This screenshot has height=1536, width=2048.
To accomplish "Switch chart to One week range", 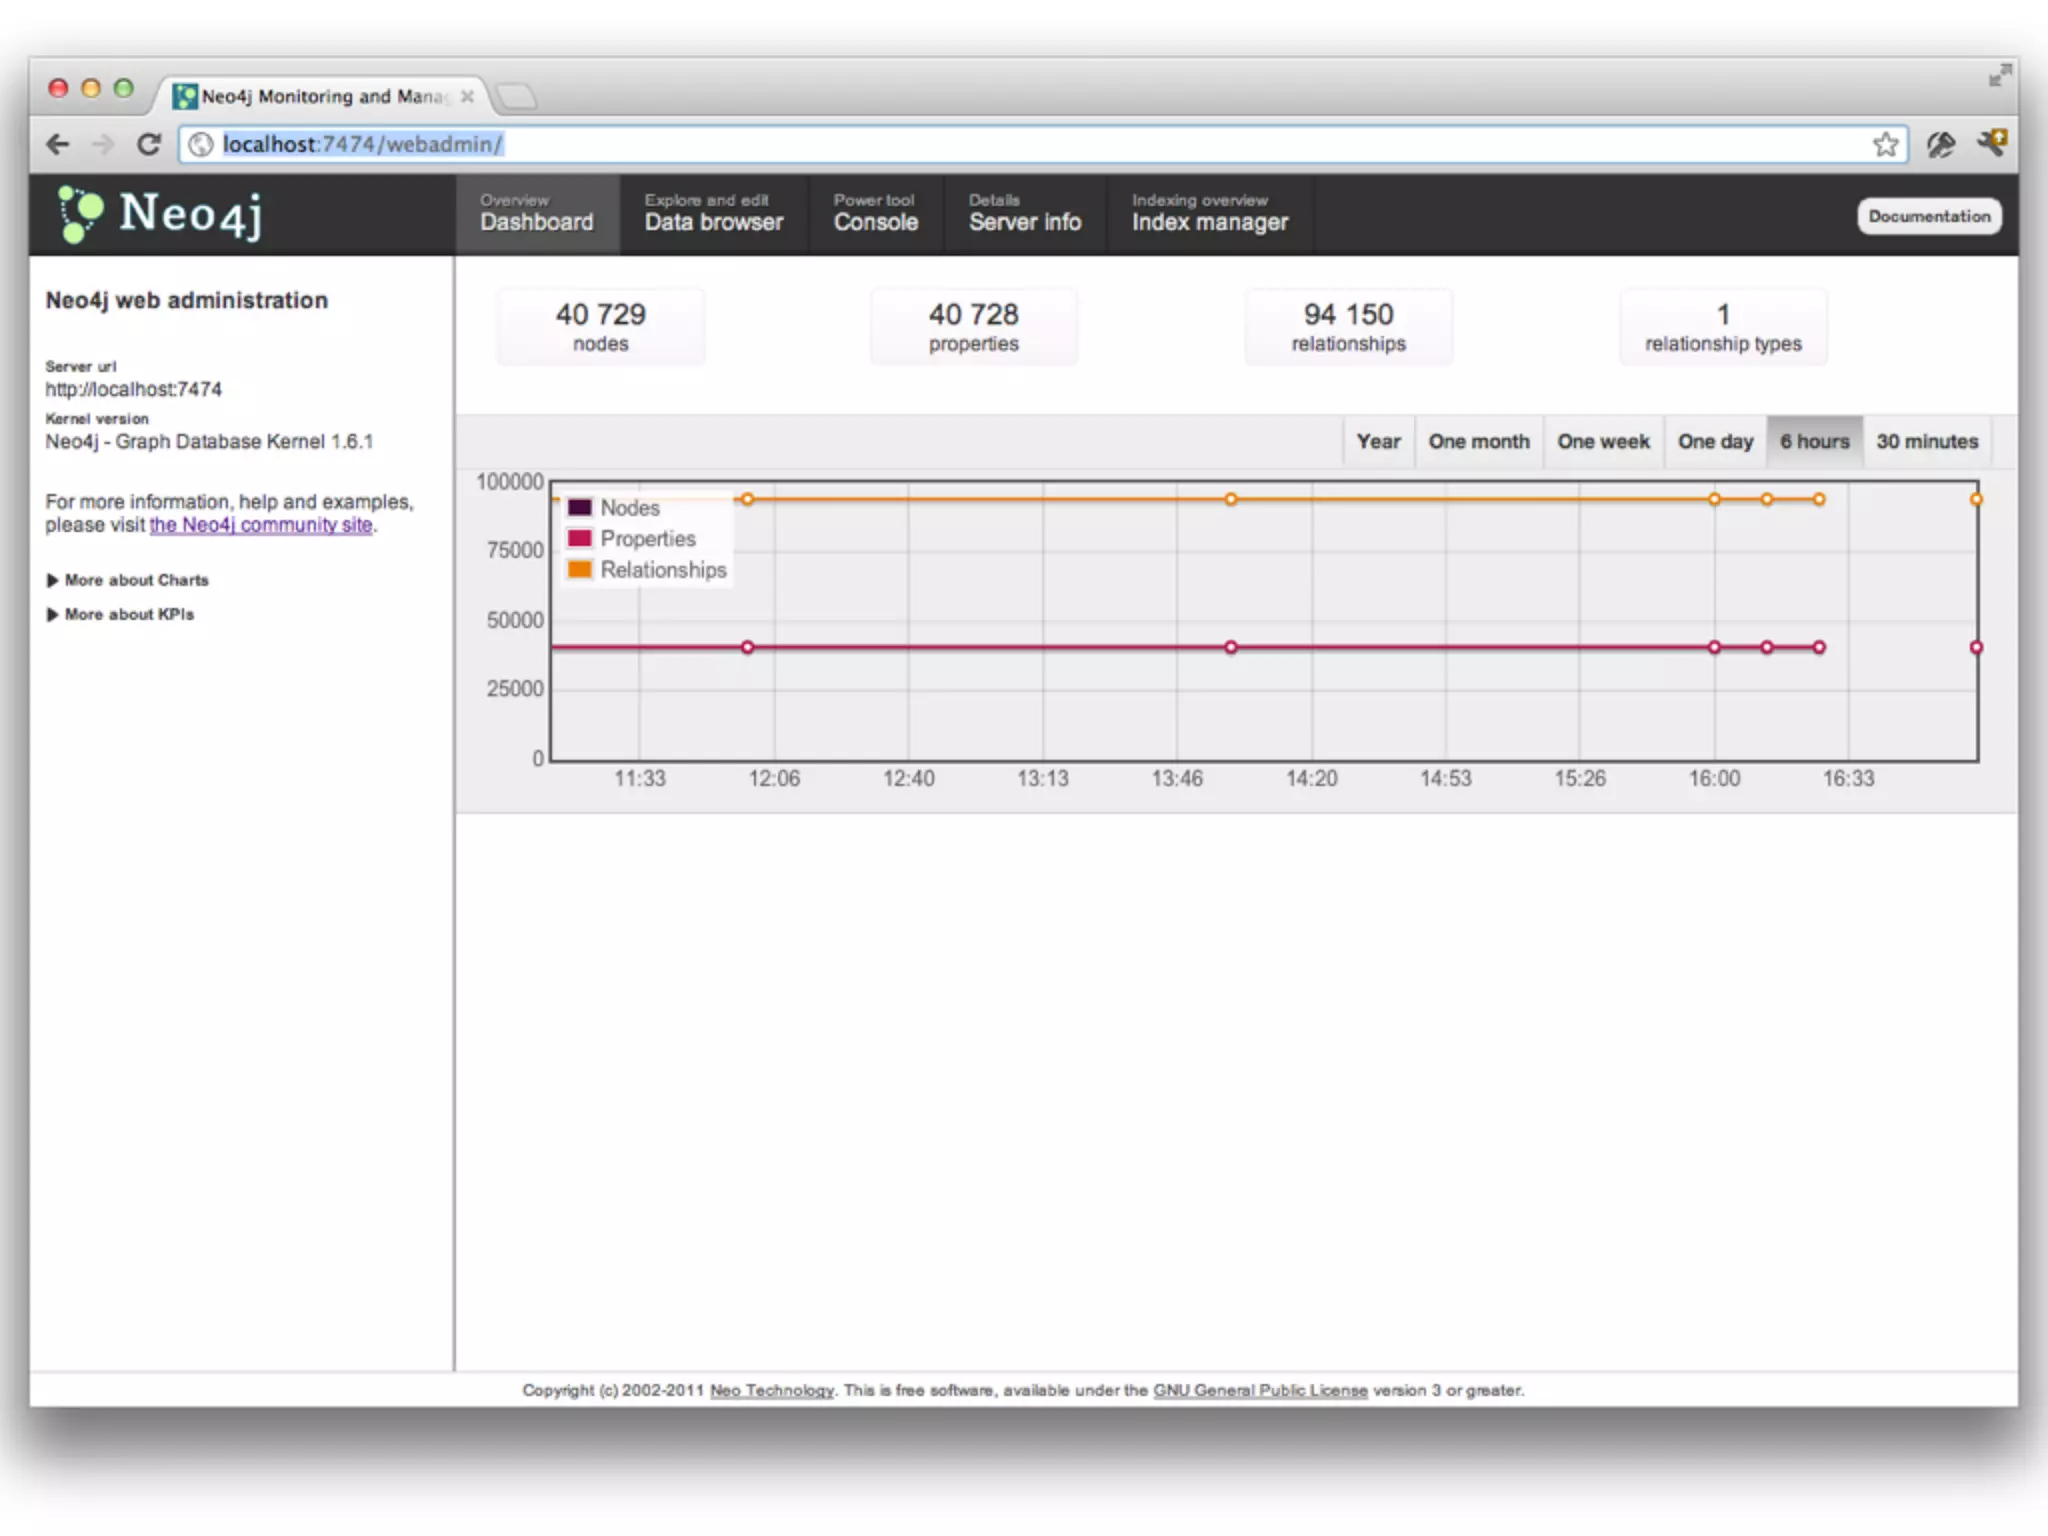I will pyautogui.click(x=1602, y=441).
